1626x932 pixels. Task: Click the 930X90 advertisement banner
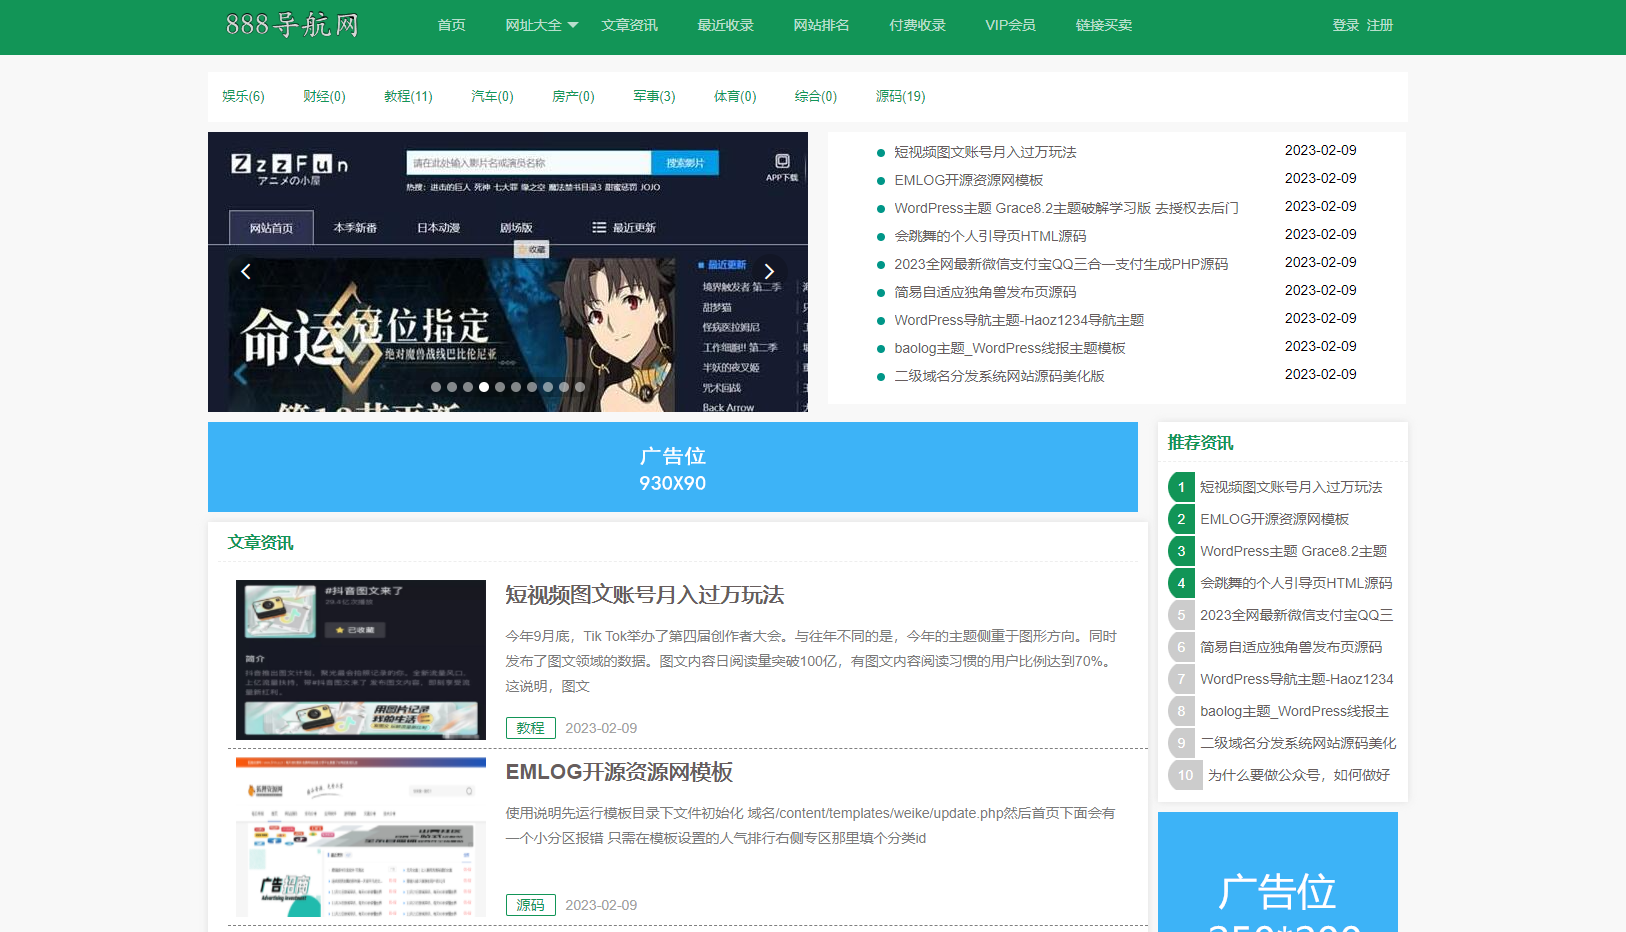tap(672, 467)
